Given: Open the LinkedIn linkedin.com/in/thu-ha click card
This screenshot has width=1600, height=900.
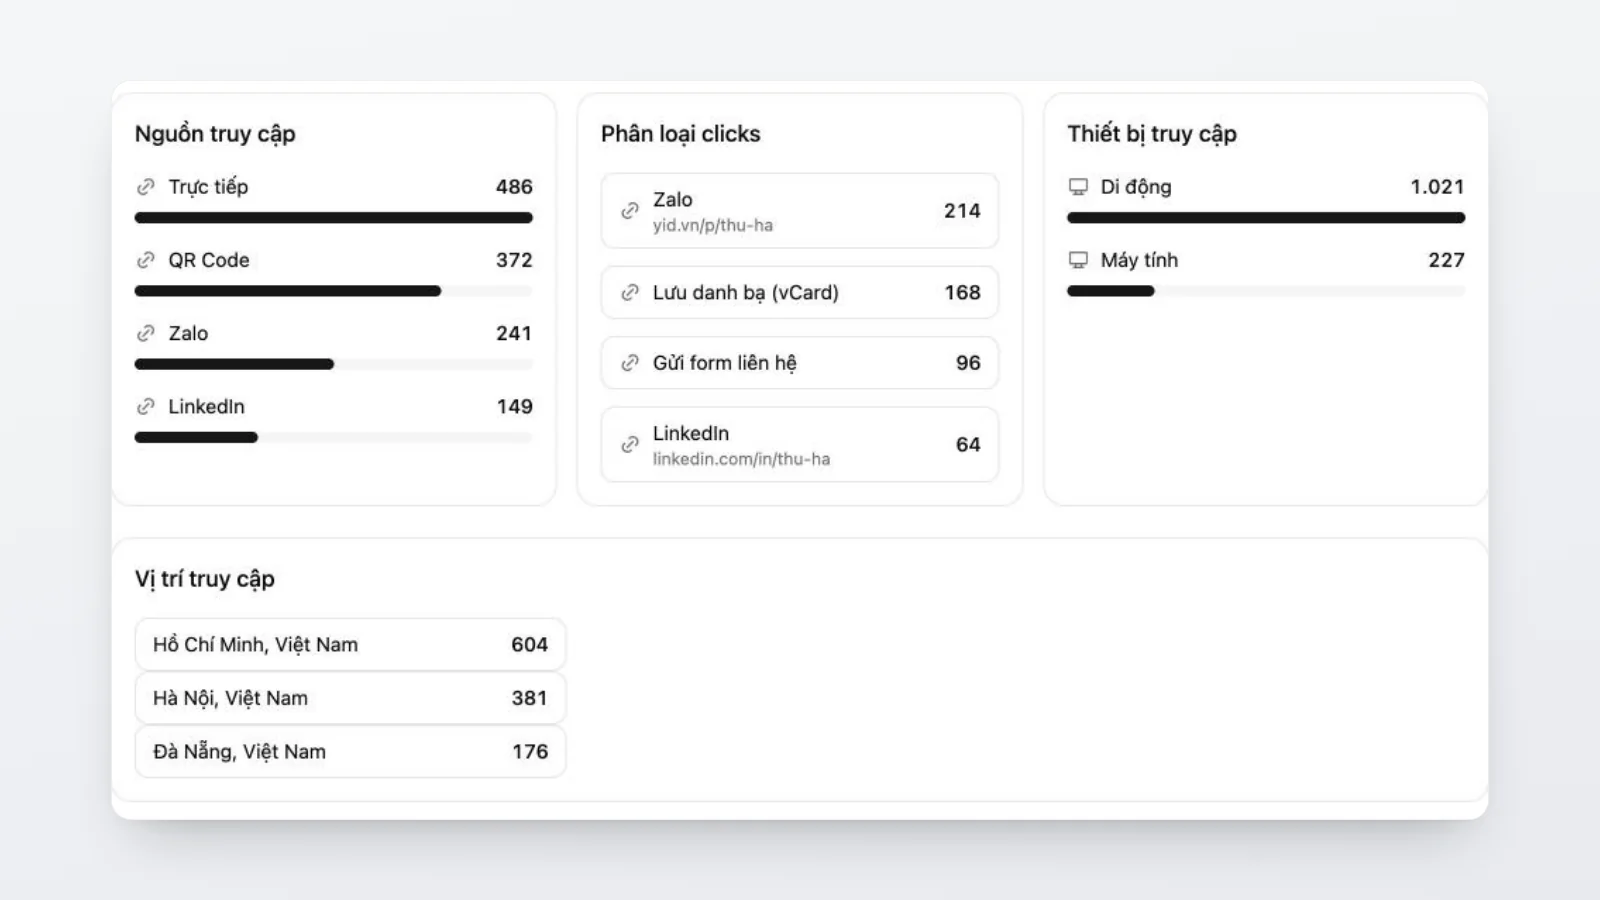Looking at the screenshot, I should click(x=799, y=445).
